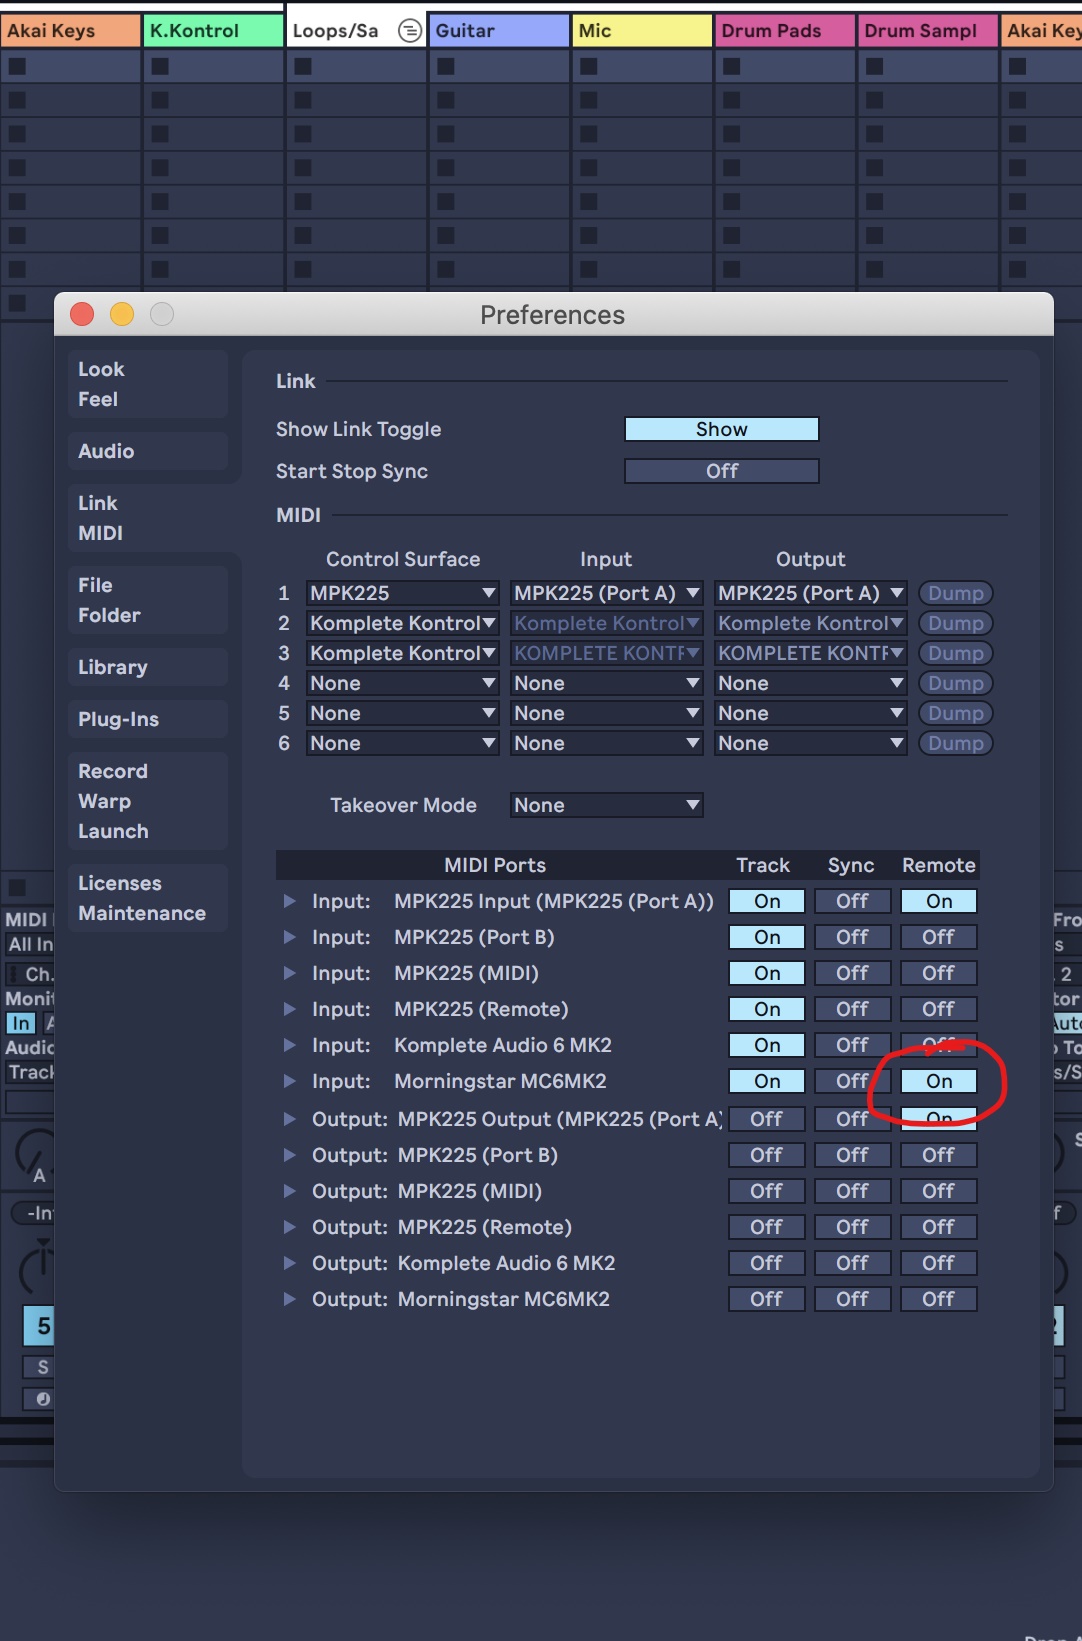Toggle Show Link Toggle button
Screen dimensions: 1082x1641
[722, 429]
